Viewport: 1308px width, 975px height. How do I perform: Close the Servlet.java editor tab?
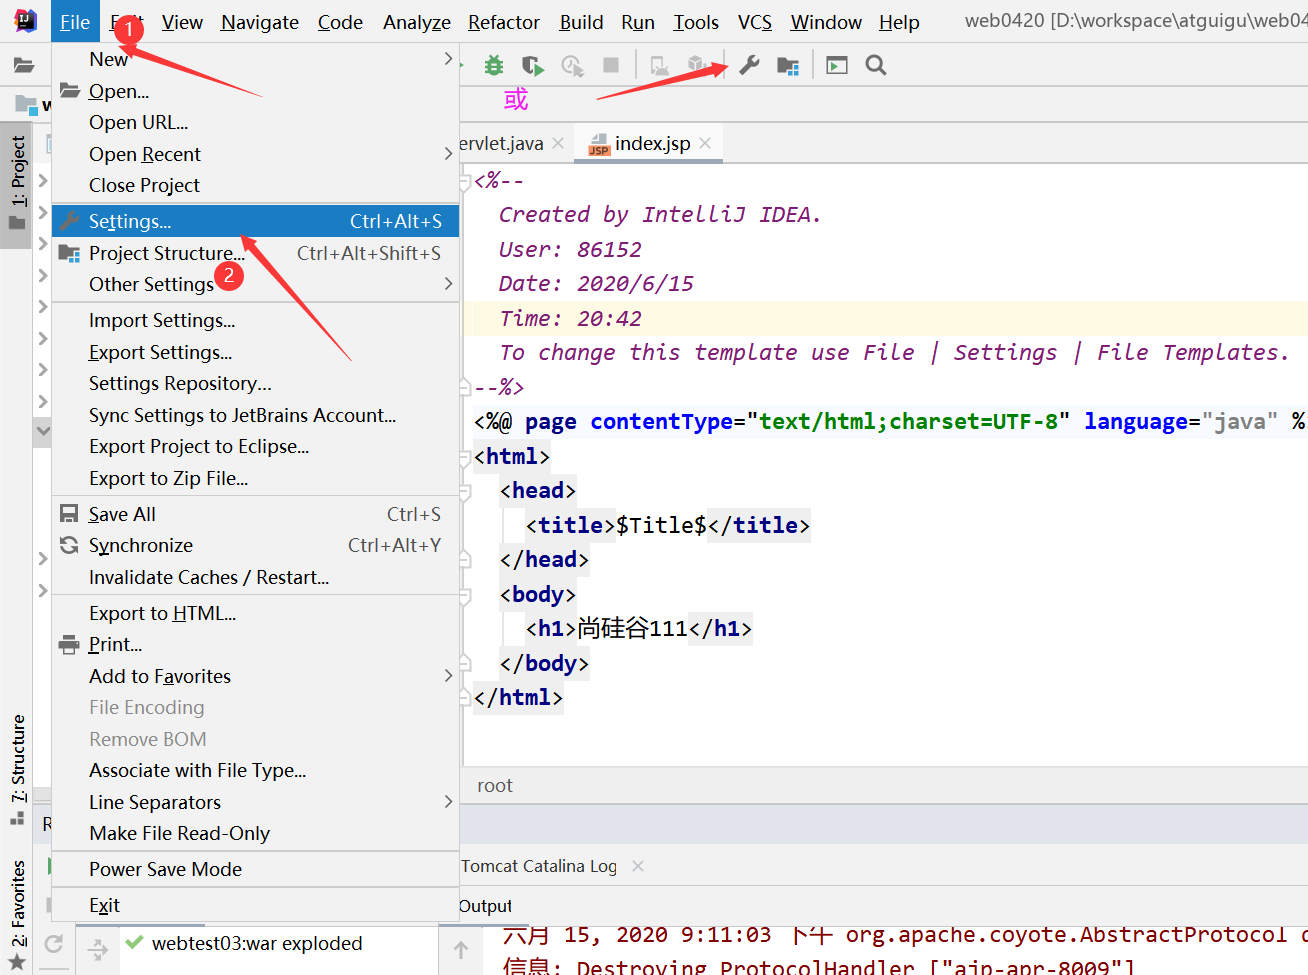tap(558, 143)
